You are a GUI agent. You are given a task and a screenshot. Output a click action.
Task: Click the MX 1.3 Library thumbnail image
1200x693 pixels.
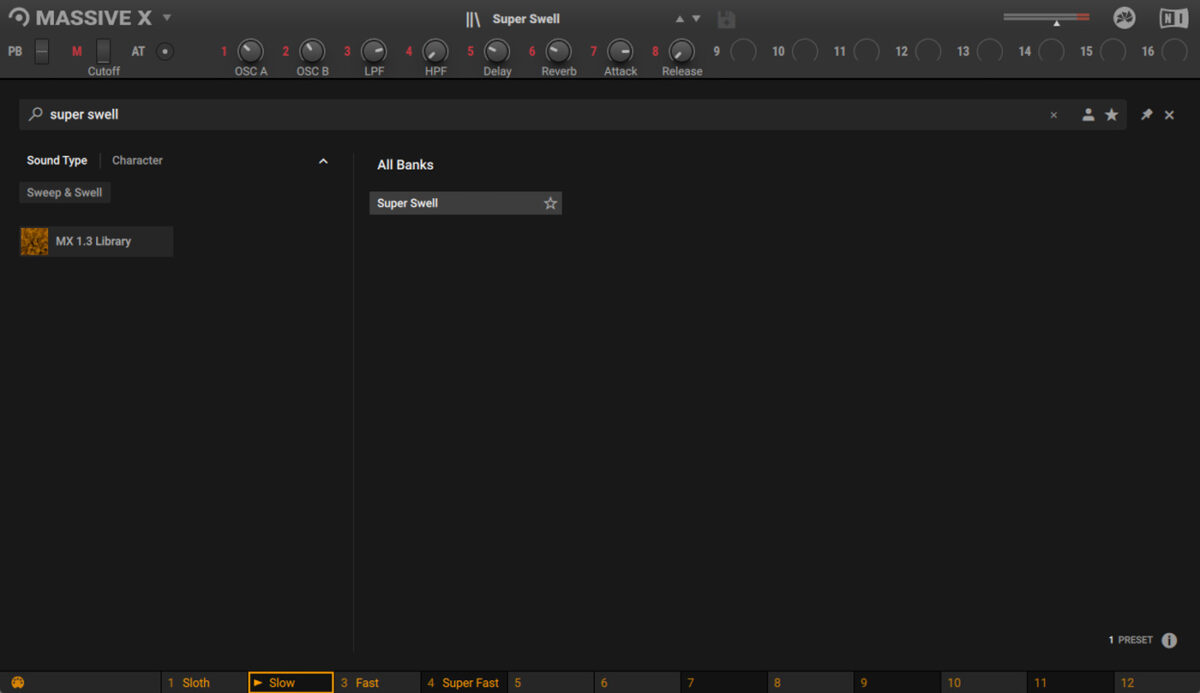click(35, 241)
